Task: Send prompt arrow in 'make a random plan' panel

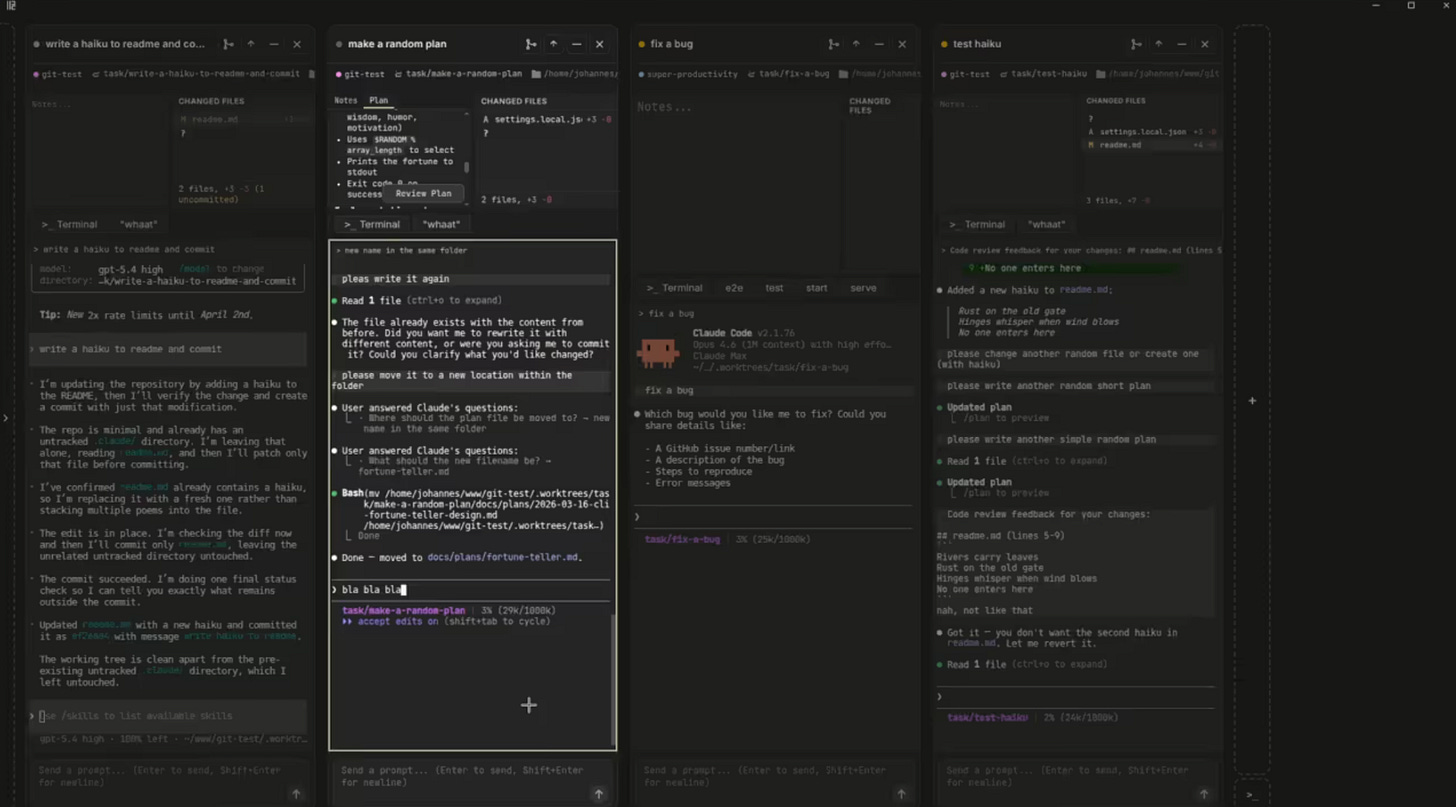Action: [x=598, y=794]
